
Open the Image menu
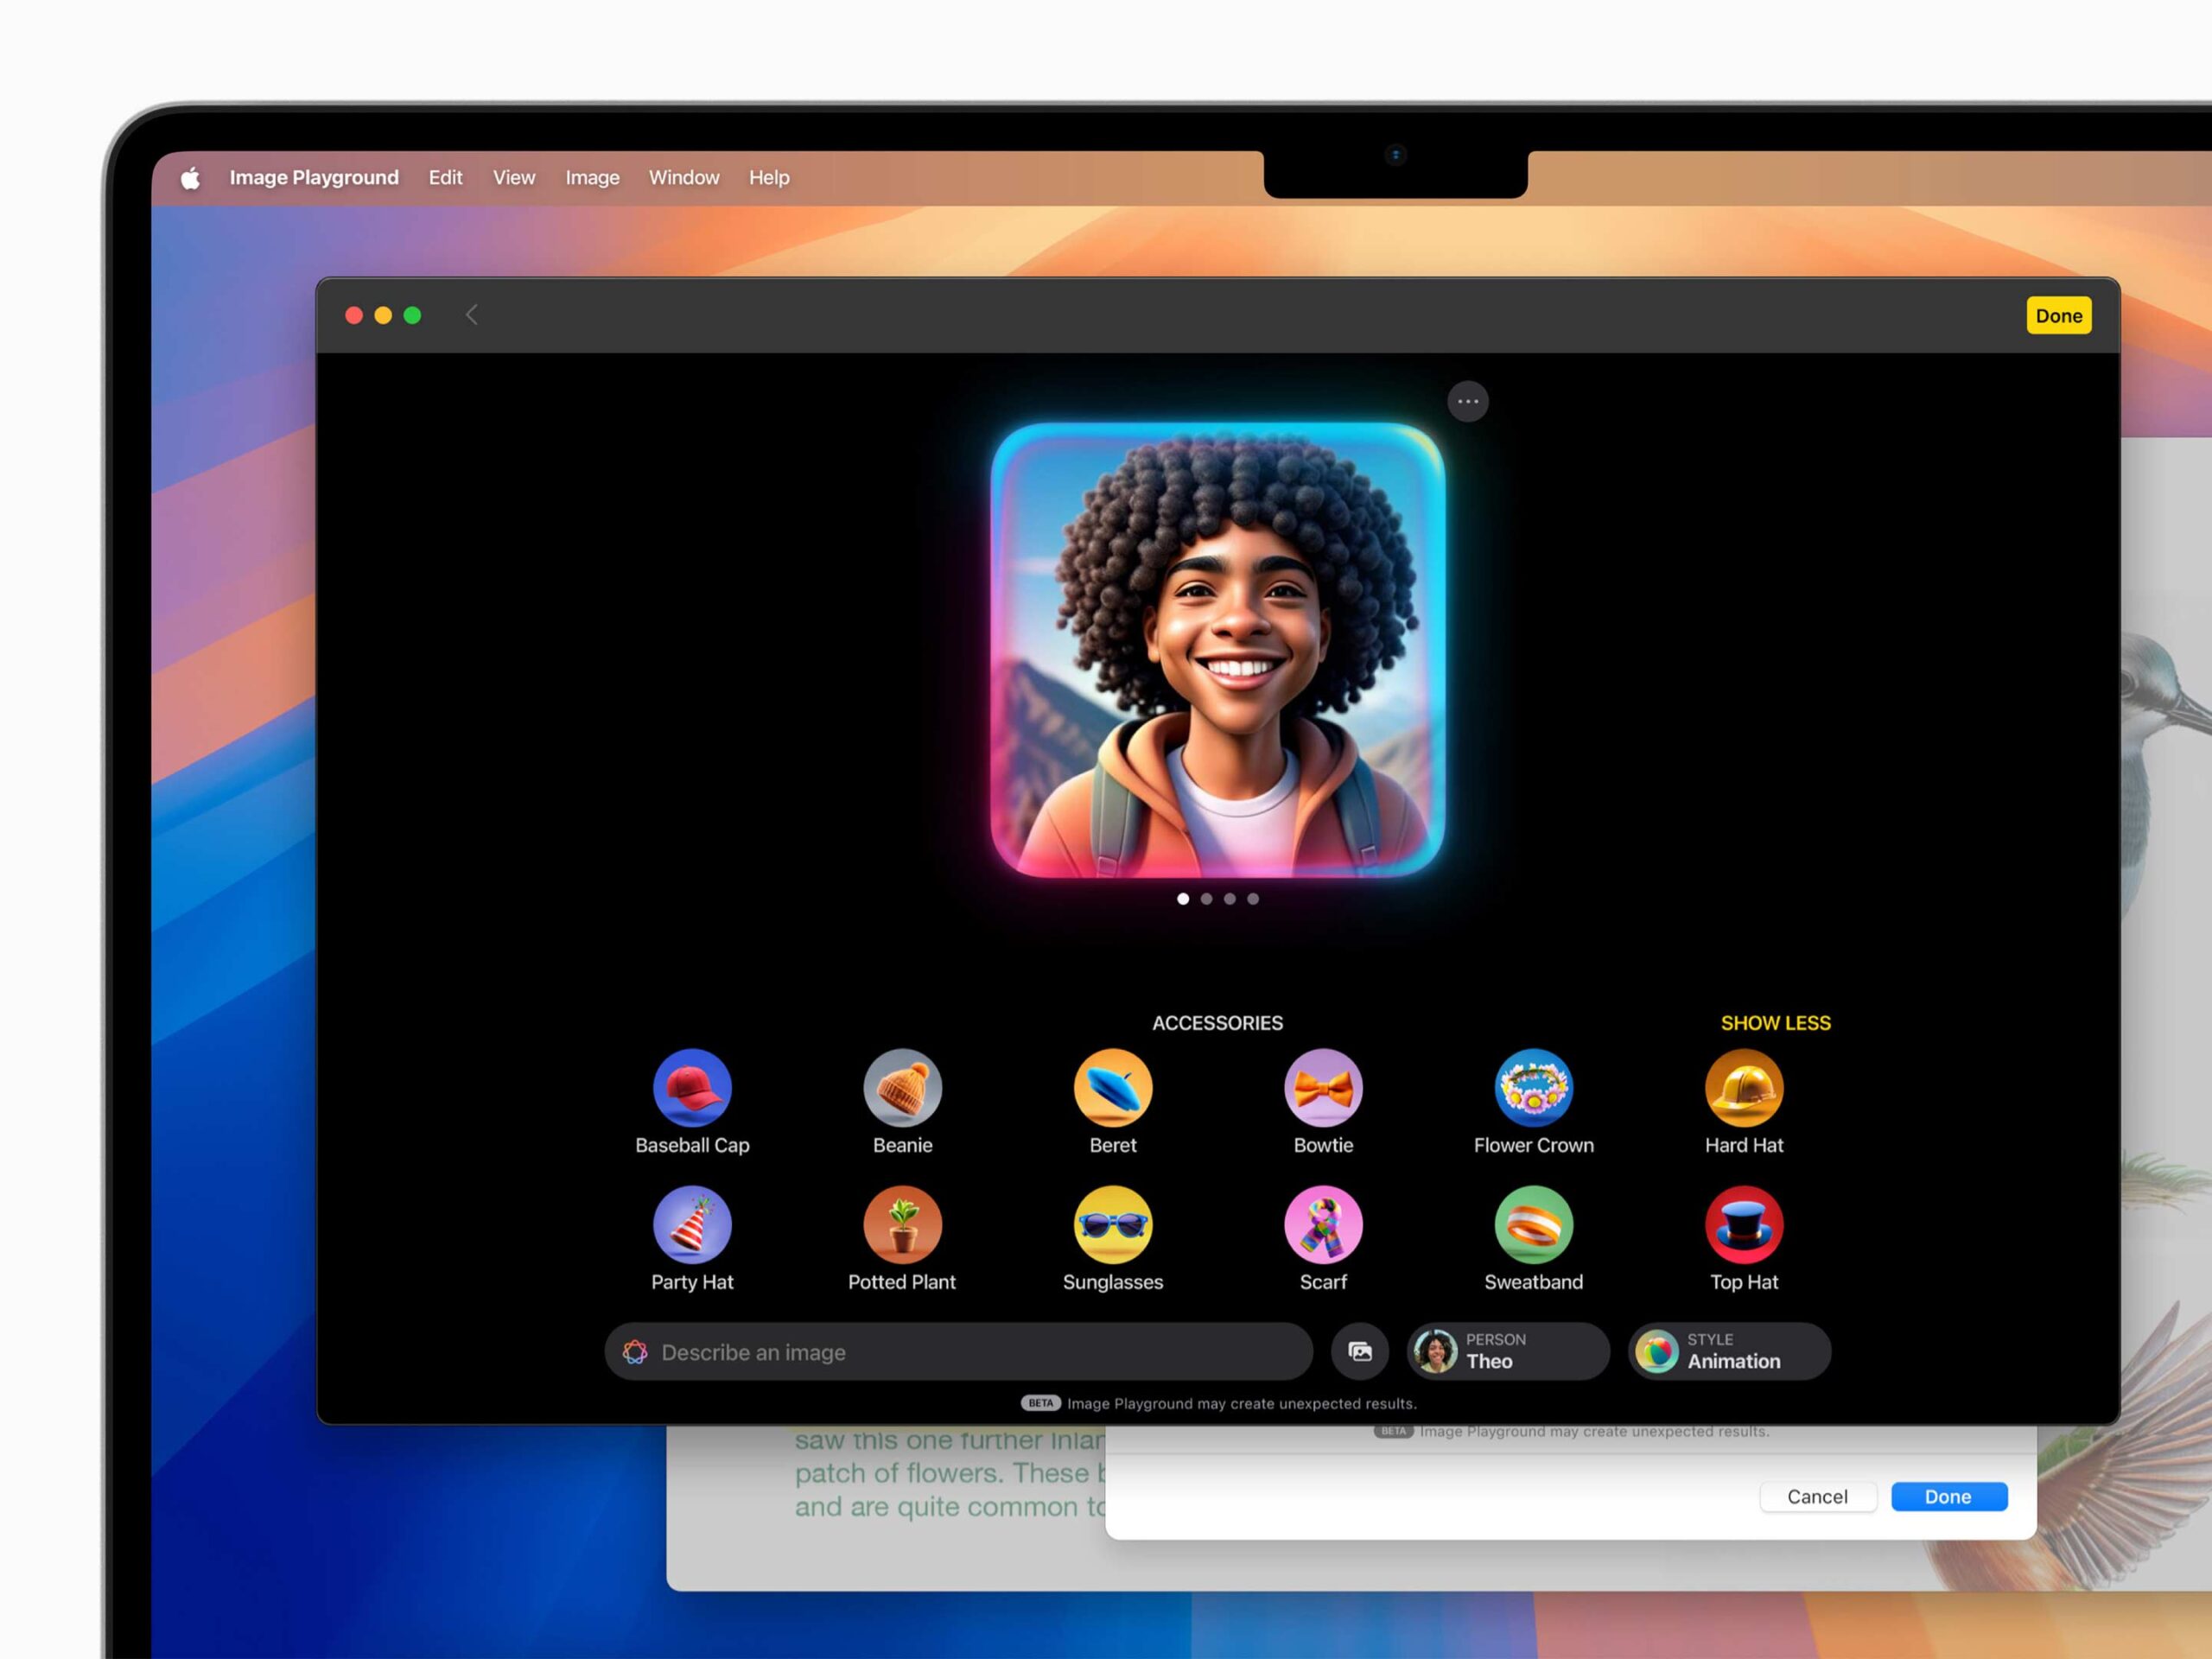[x=592, y=177]
